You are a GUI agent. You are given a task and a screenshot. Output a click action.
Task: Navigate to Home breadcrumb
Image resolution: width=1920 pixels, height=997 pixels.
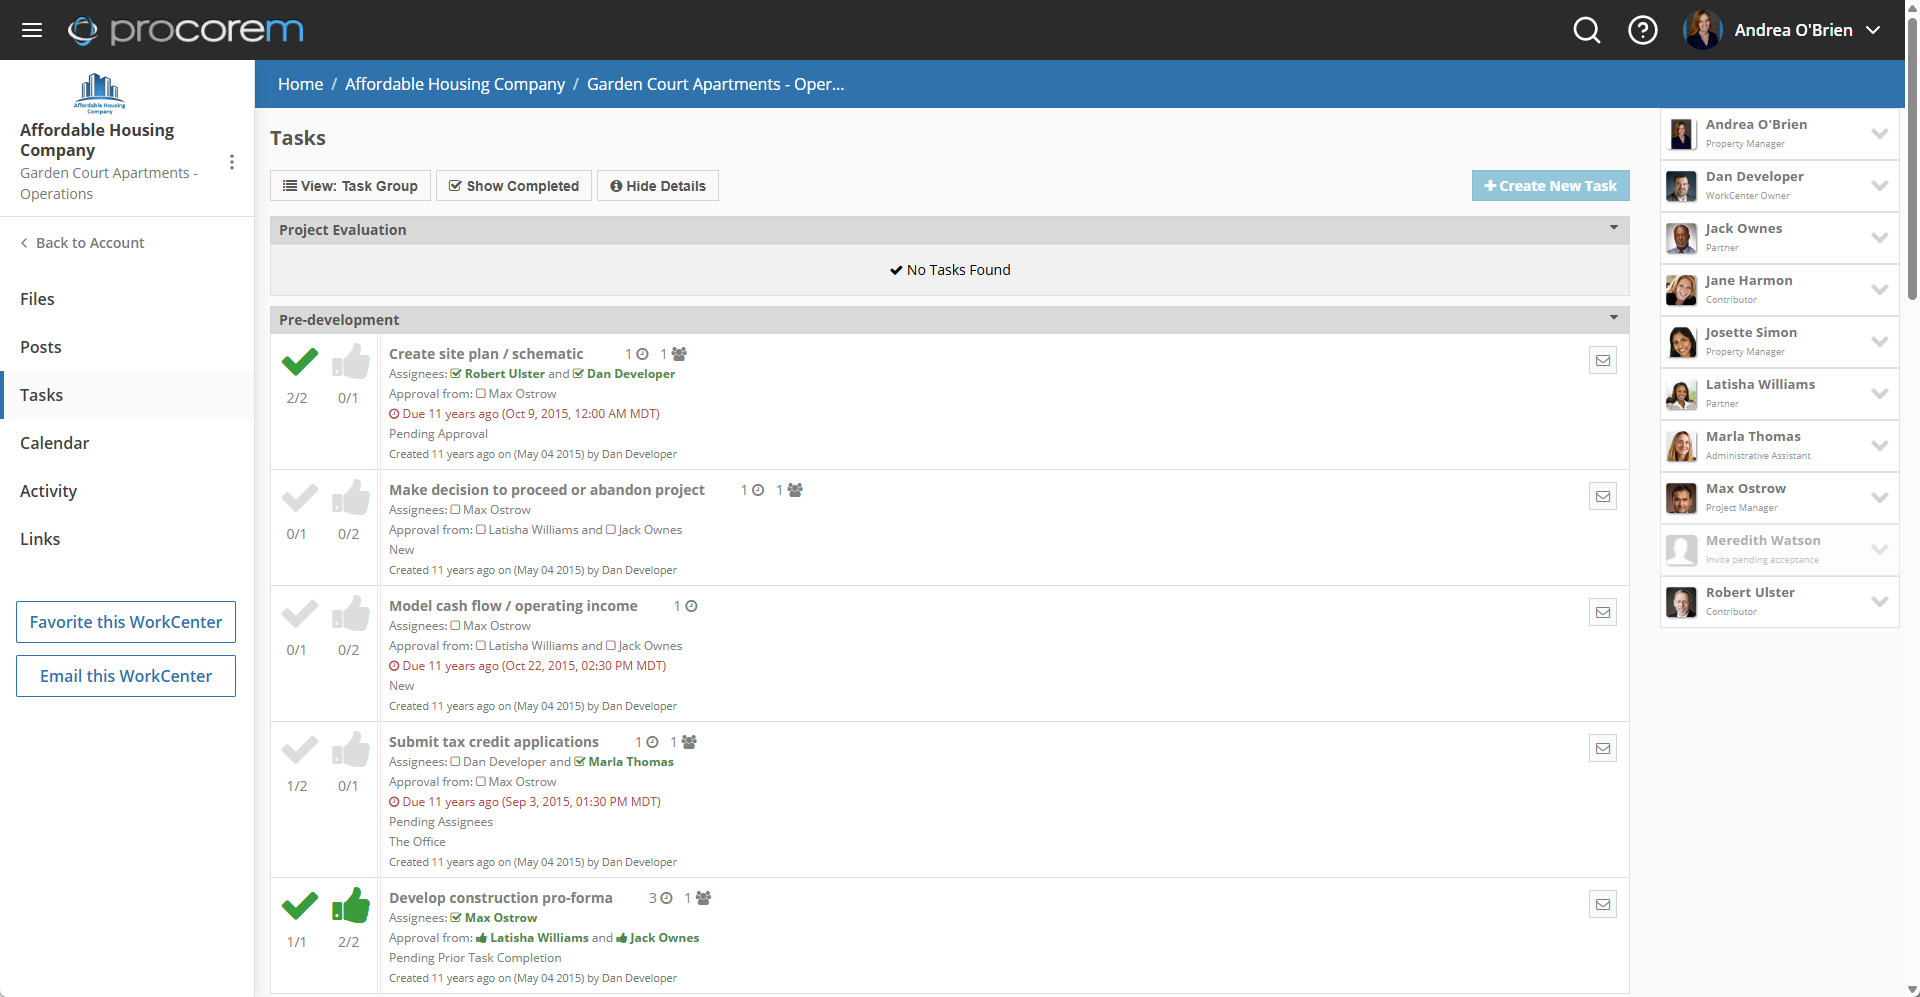[300, 84]
